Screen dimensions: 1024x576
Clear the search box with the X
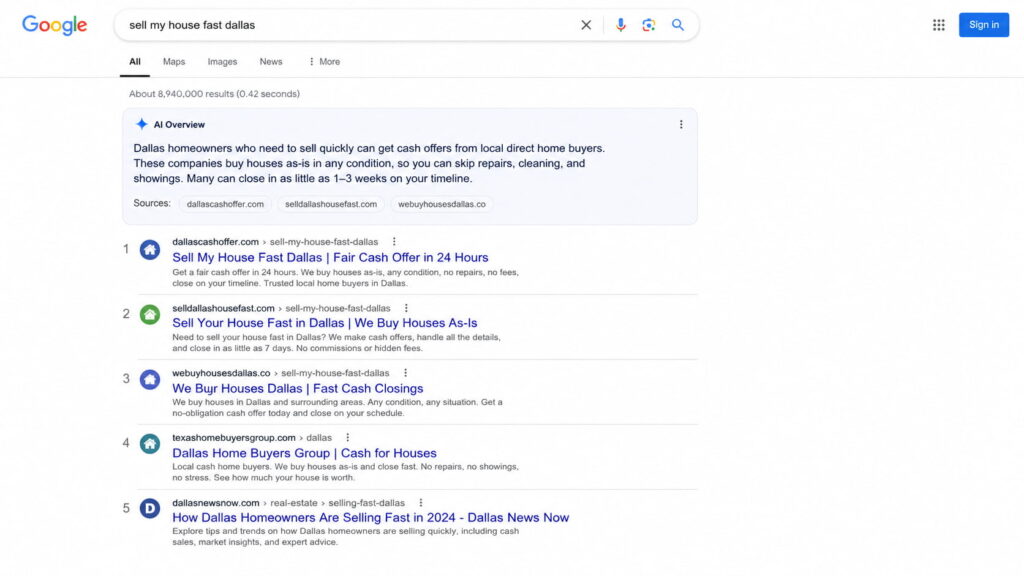[586, 25]
